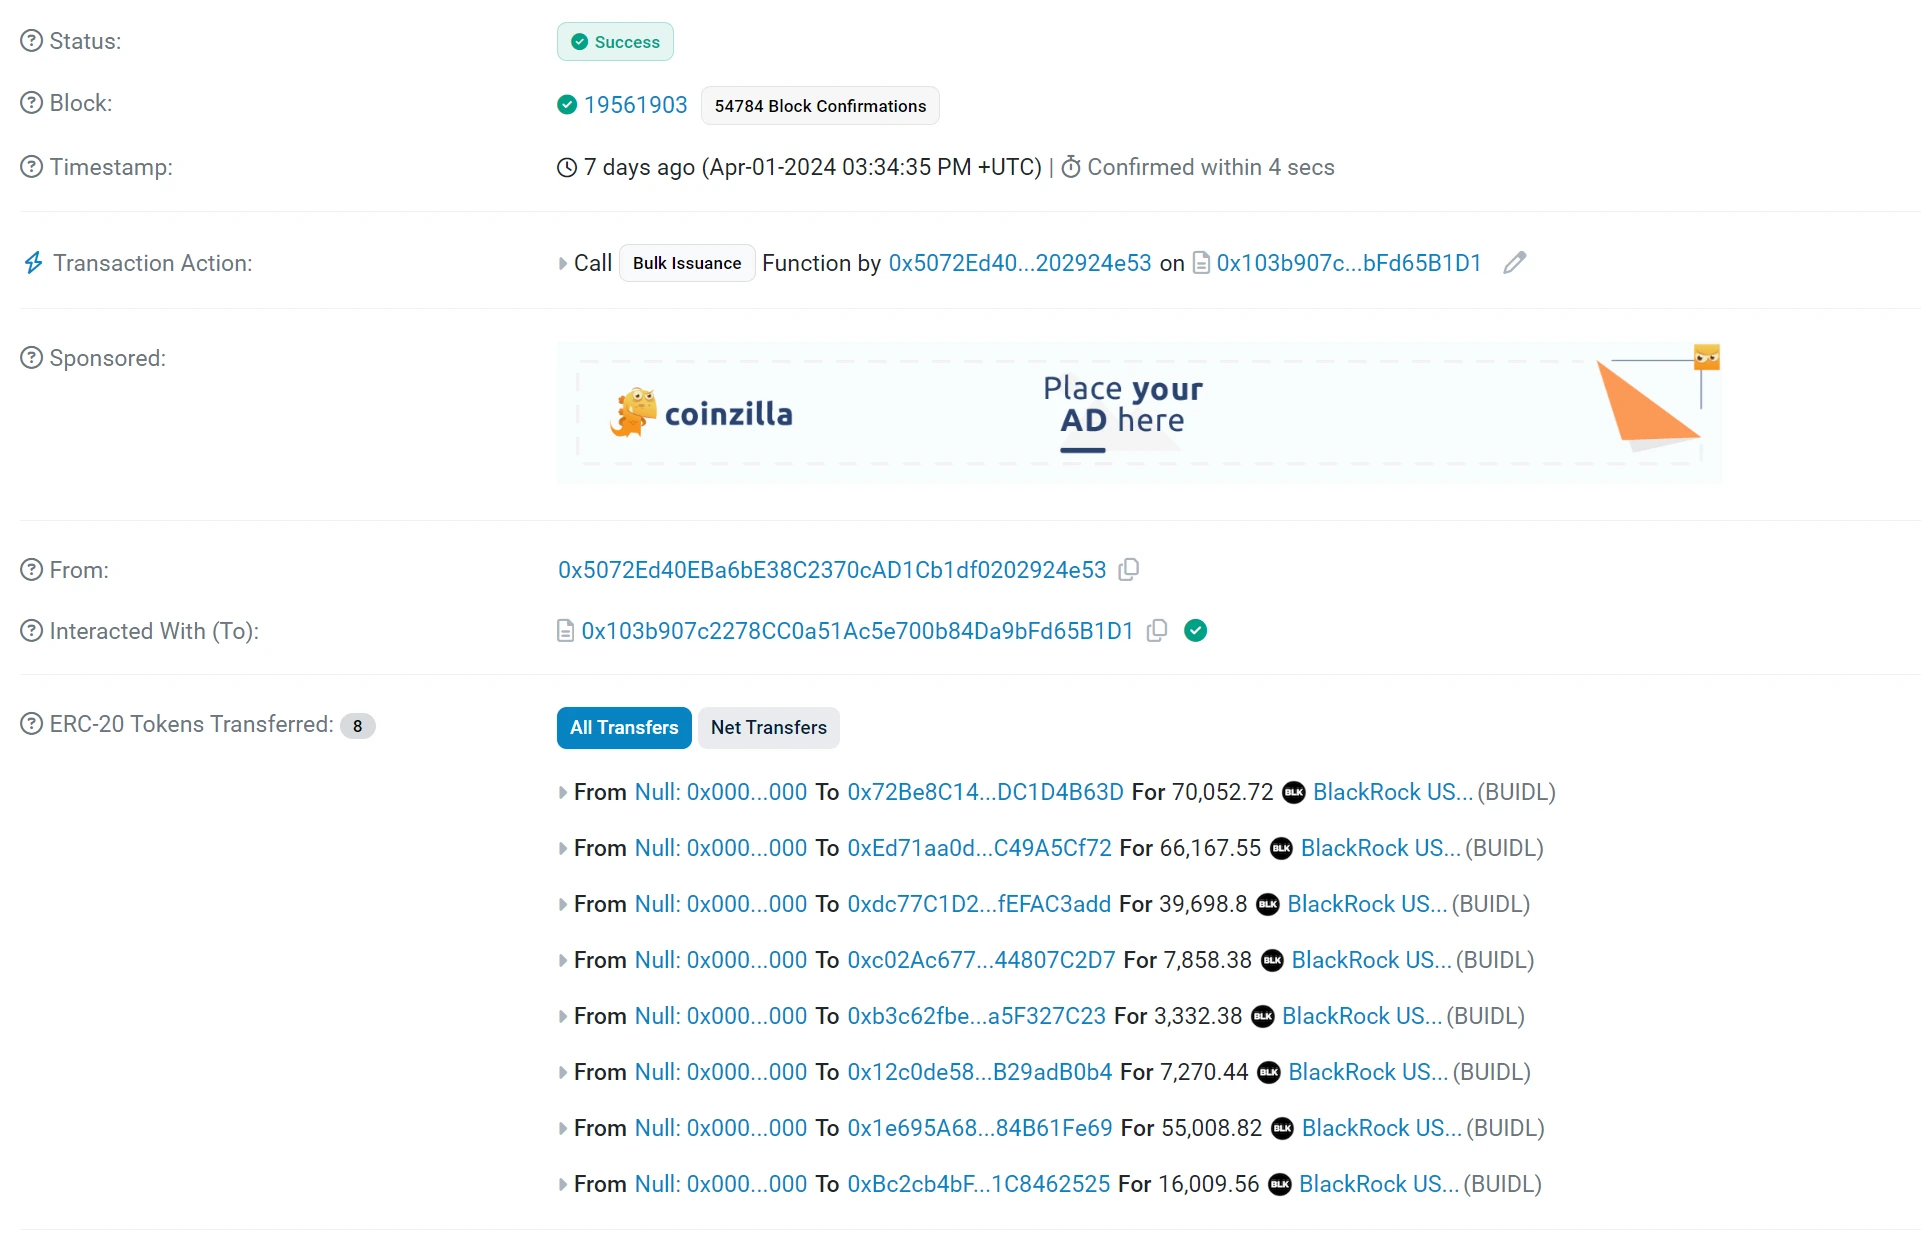
Task: Click copy icon next to Interacted With address
Action: click(1157, 631)
